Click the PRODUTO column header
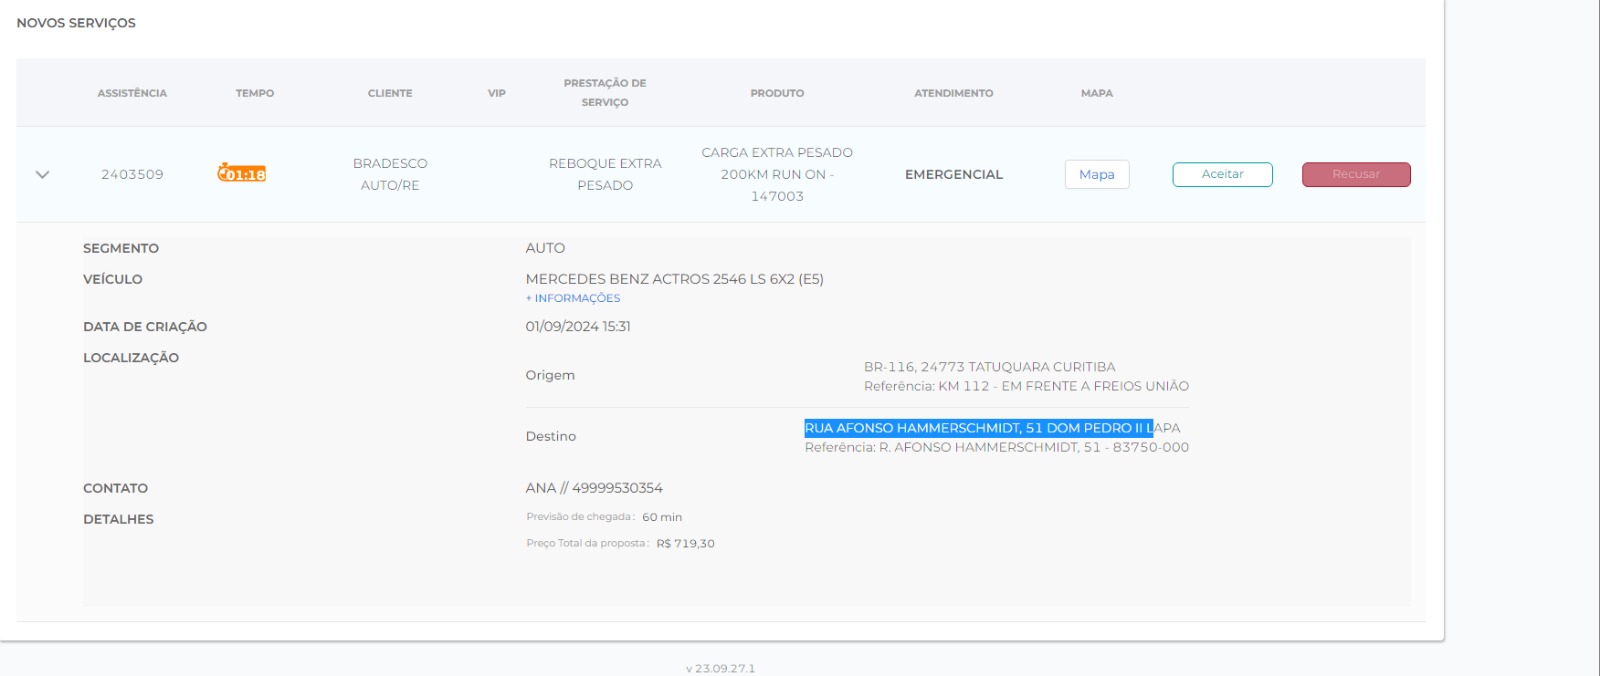The width and height of the screenshot is (1600, 676). tap(777, 93)
